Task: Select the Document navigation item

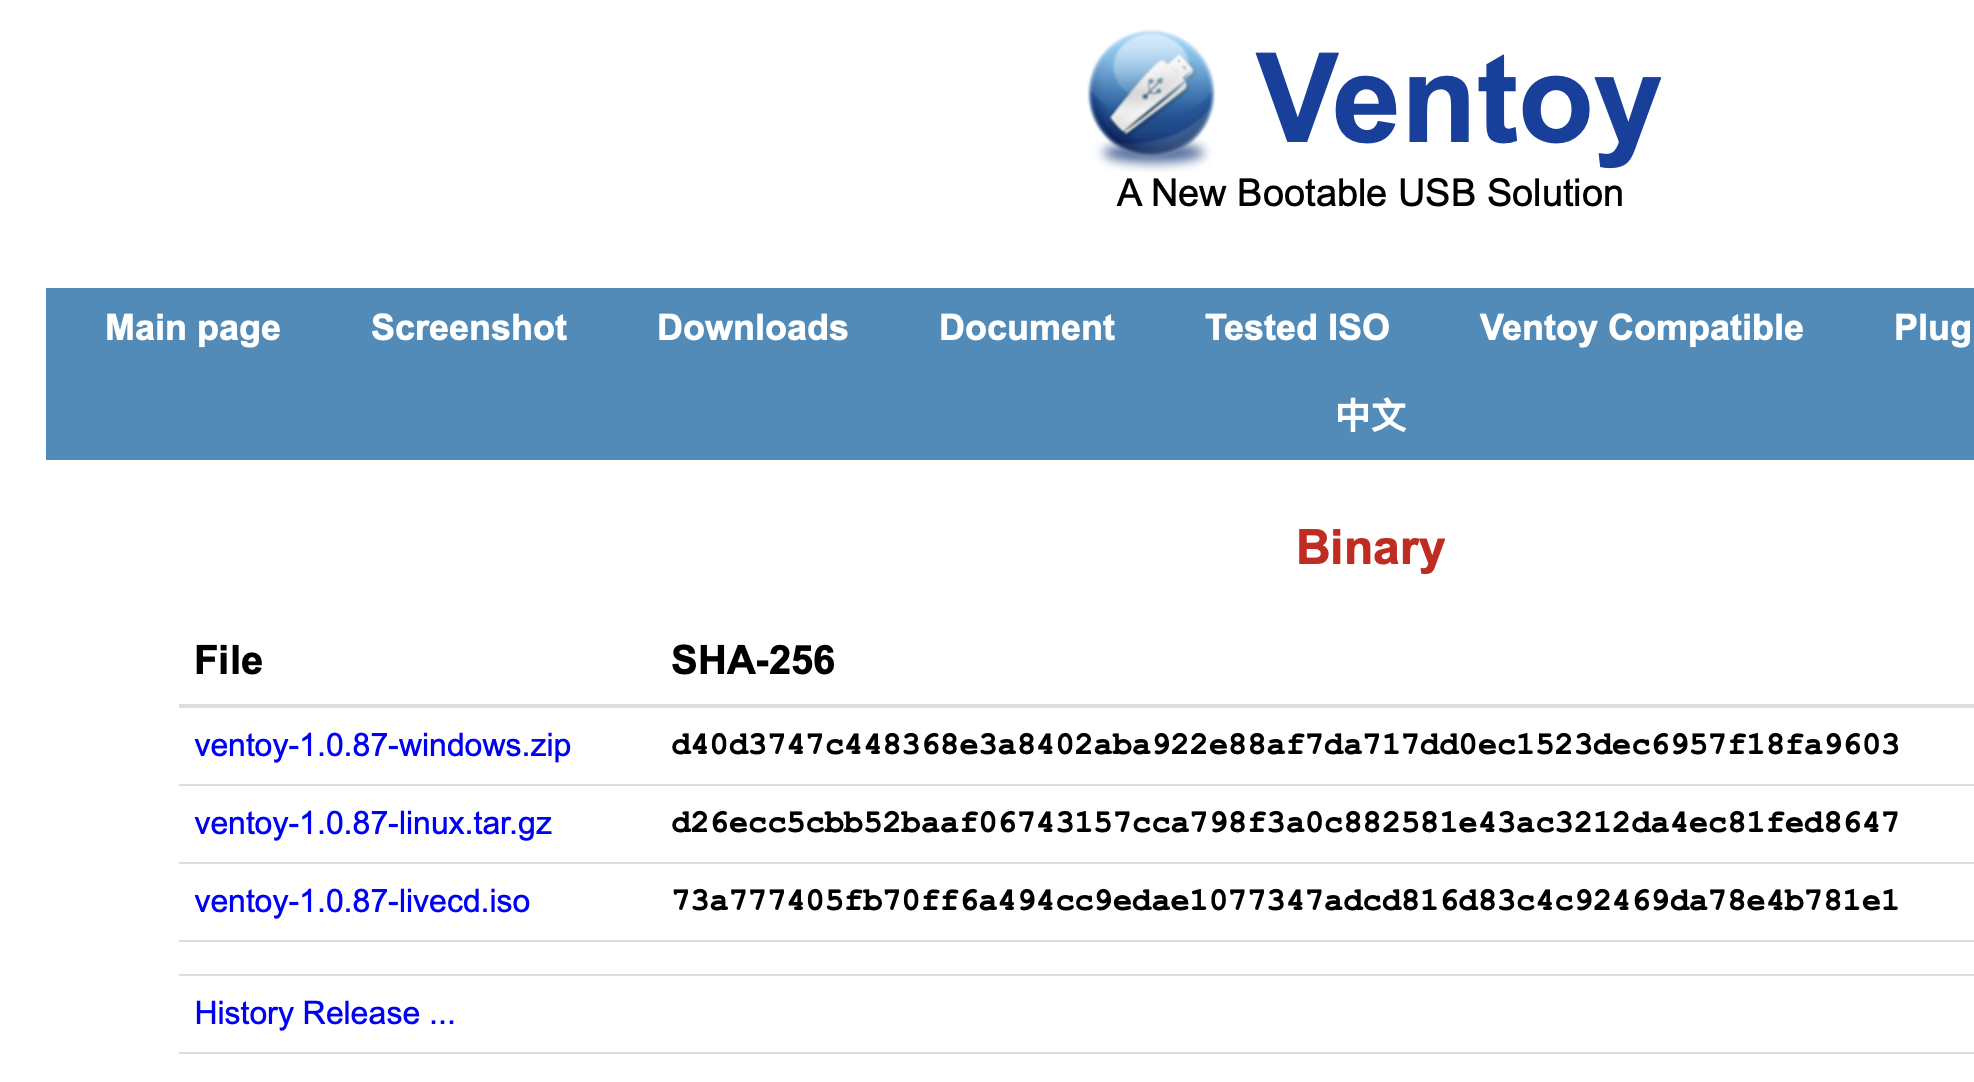Action: pos(1027,328)
